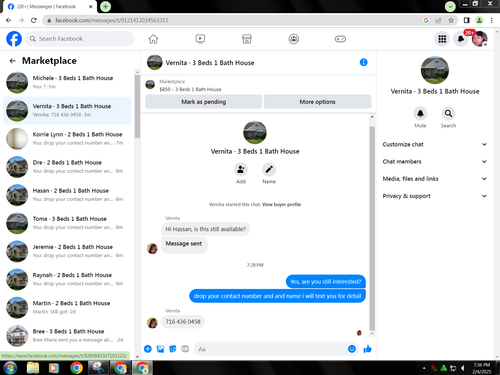Send a thumbs-up like
This screenshot has width=500, height=375.
[x=367, y=349]
